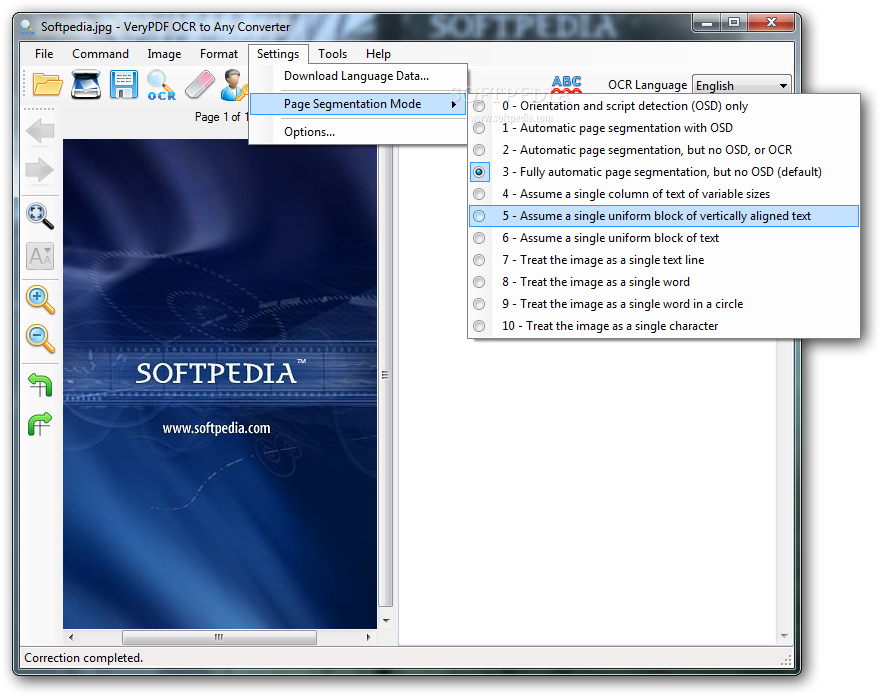This screenshot has height=696, width=881.
Task: Expand the Page Segmentation Mode submenu
Action: [358, 104]
